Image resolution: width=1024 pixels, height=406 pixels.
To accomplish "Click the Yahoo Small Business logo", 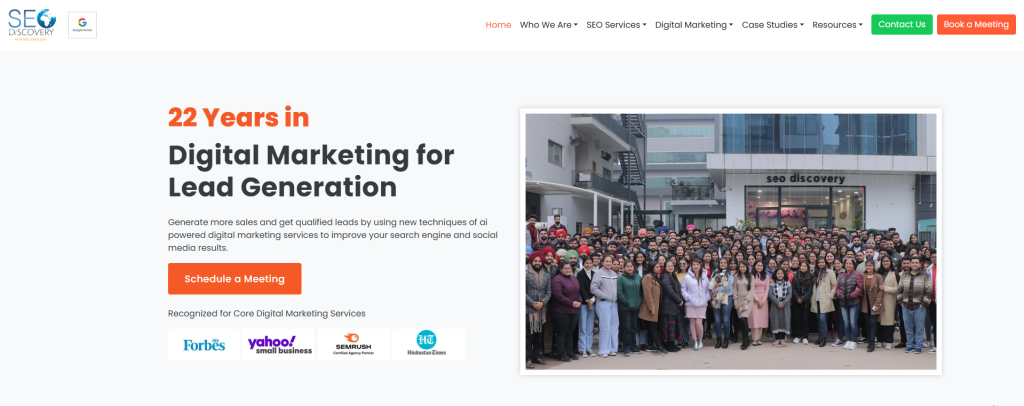I will 280,345.
